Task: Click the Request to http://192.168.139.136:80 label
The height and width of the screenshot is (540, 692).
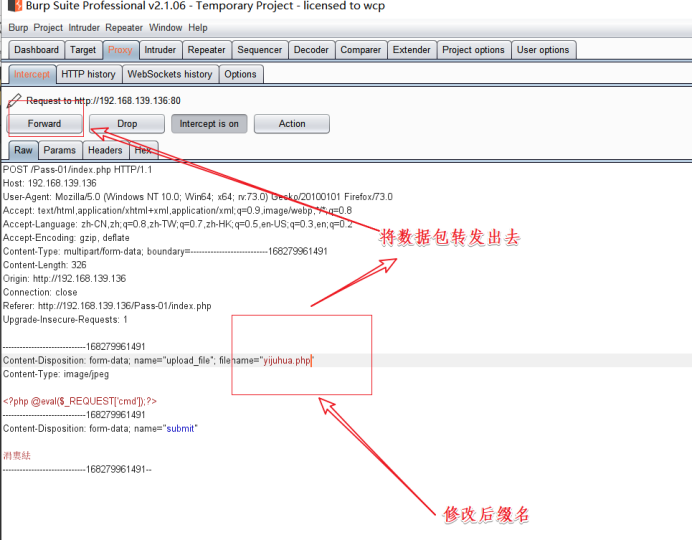Action: [103, 101]
